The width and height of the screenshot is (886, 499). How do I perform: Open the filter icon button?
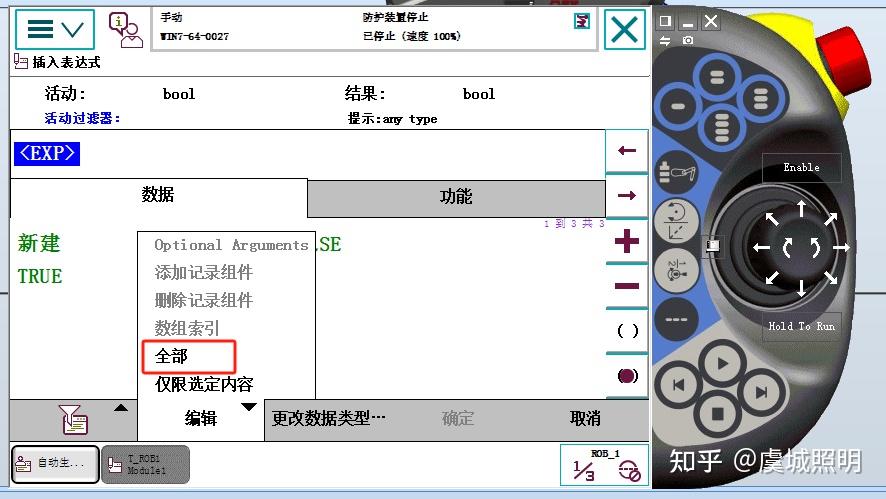click(x=74, y=420)
